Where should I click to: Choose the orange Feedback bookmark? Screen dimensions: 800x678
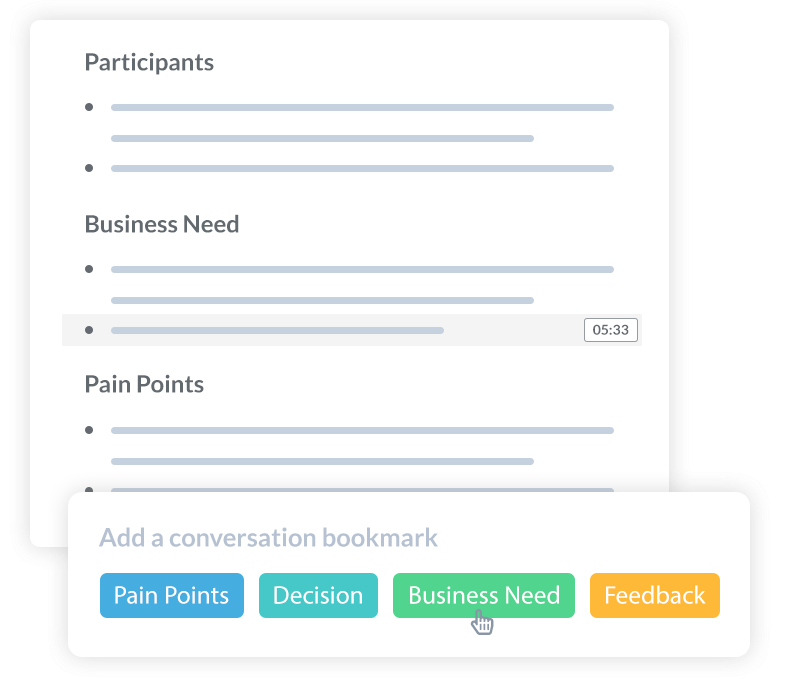click(655, 595)
